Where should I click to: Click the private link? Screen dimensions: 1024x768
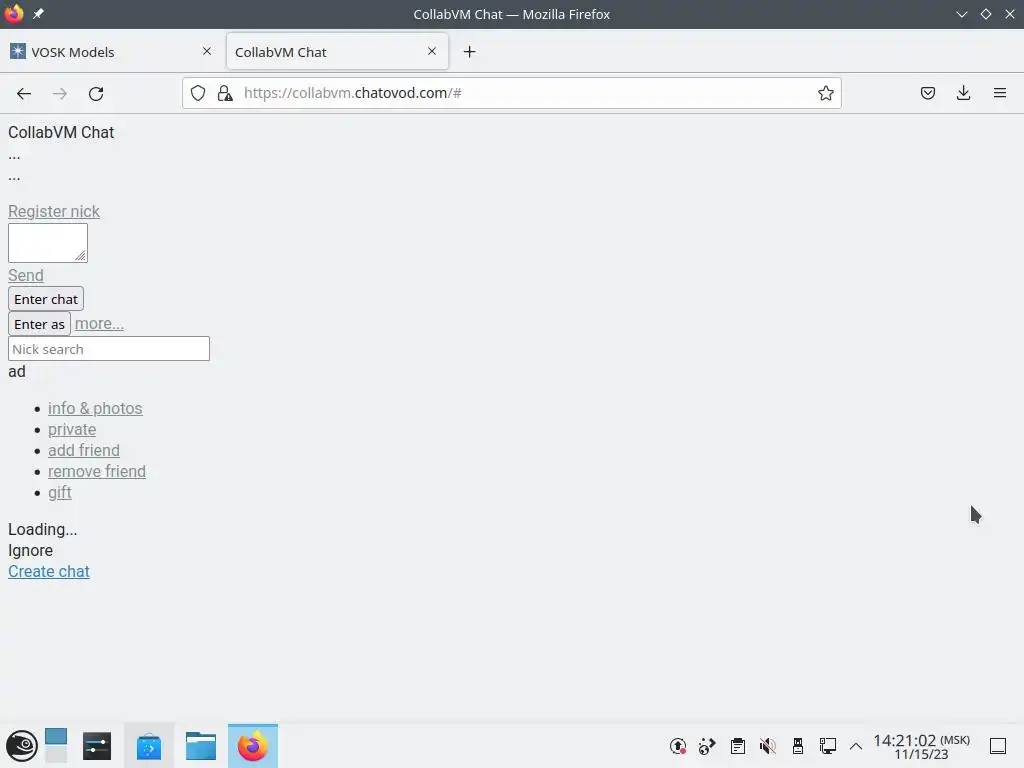point(72,429)
